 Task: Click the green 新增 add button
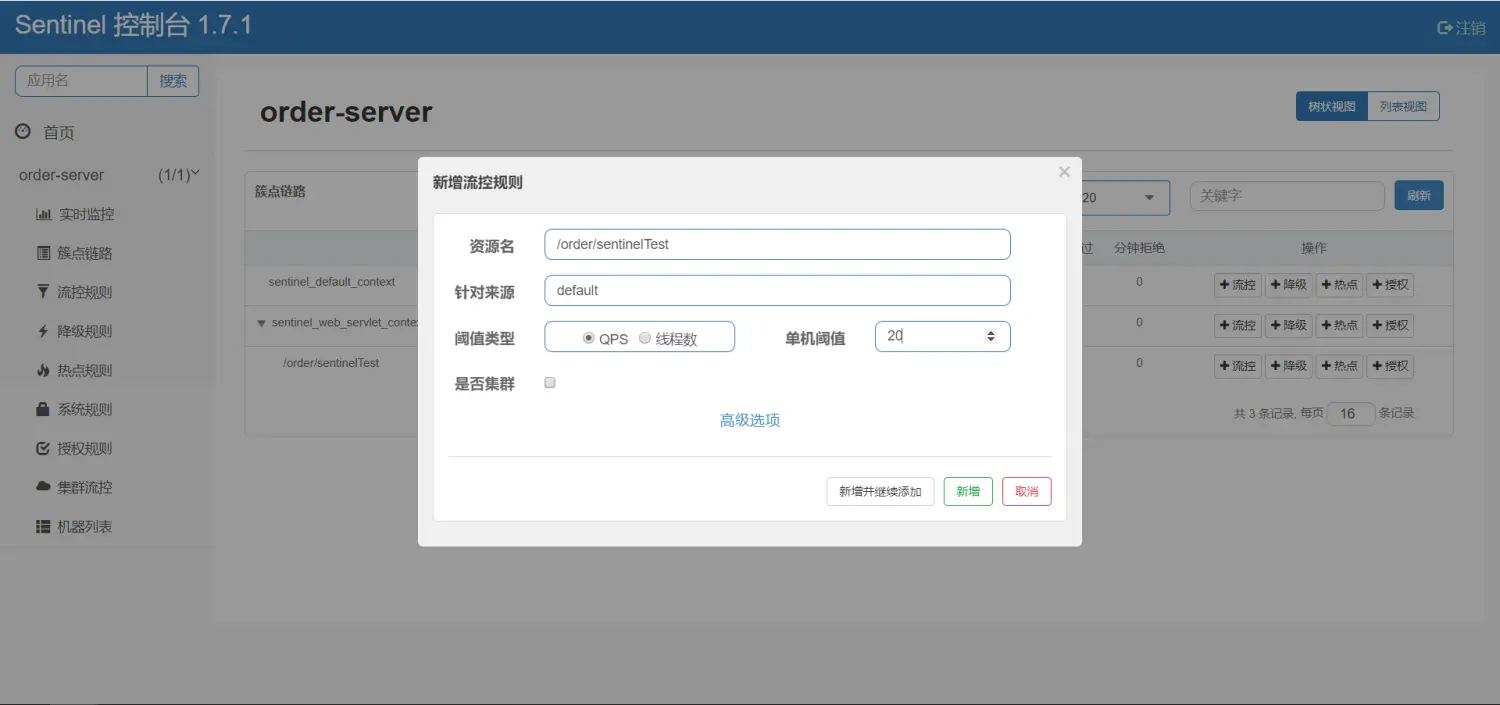coord(968,491)
